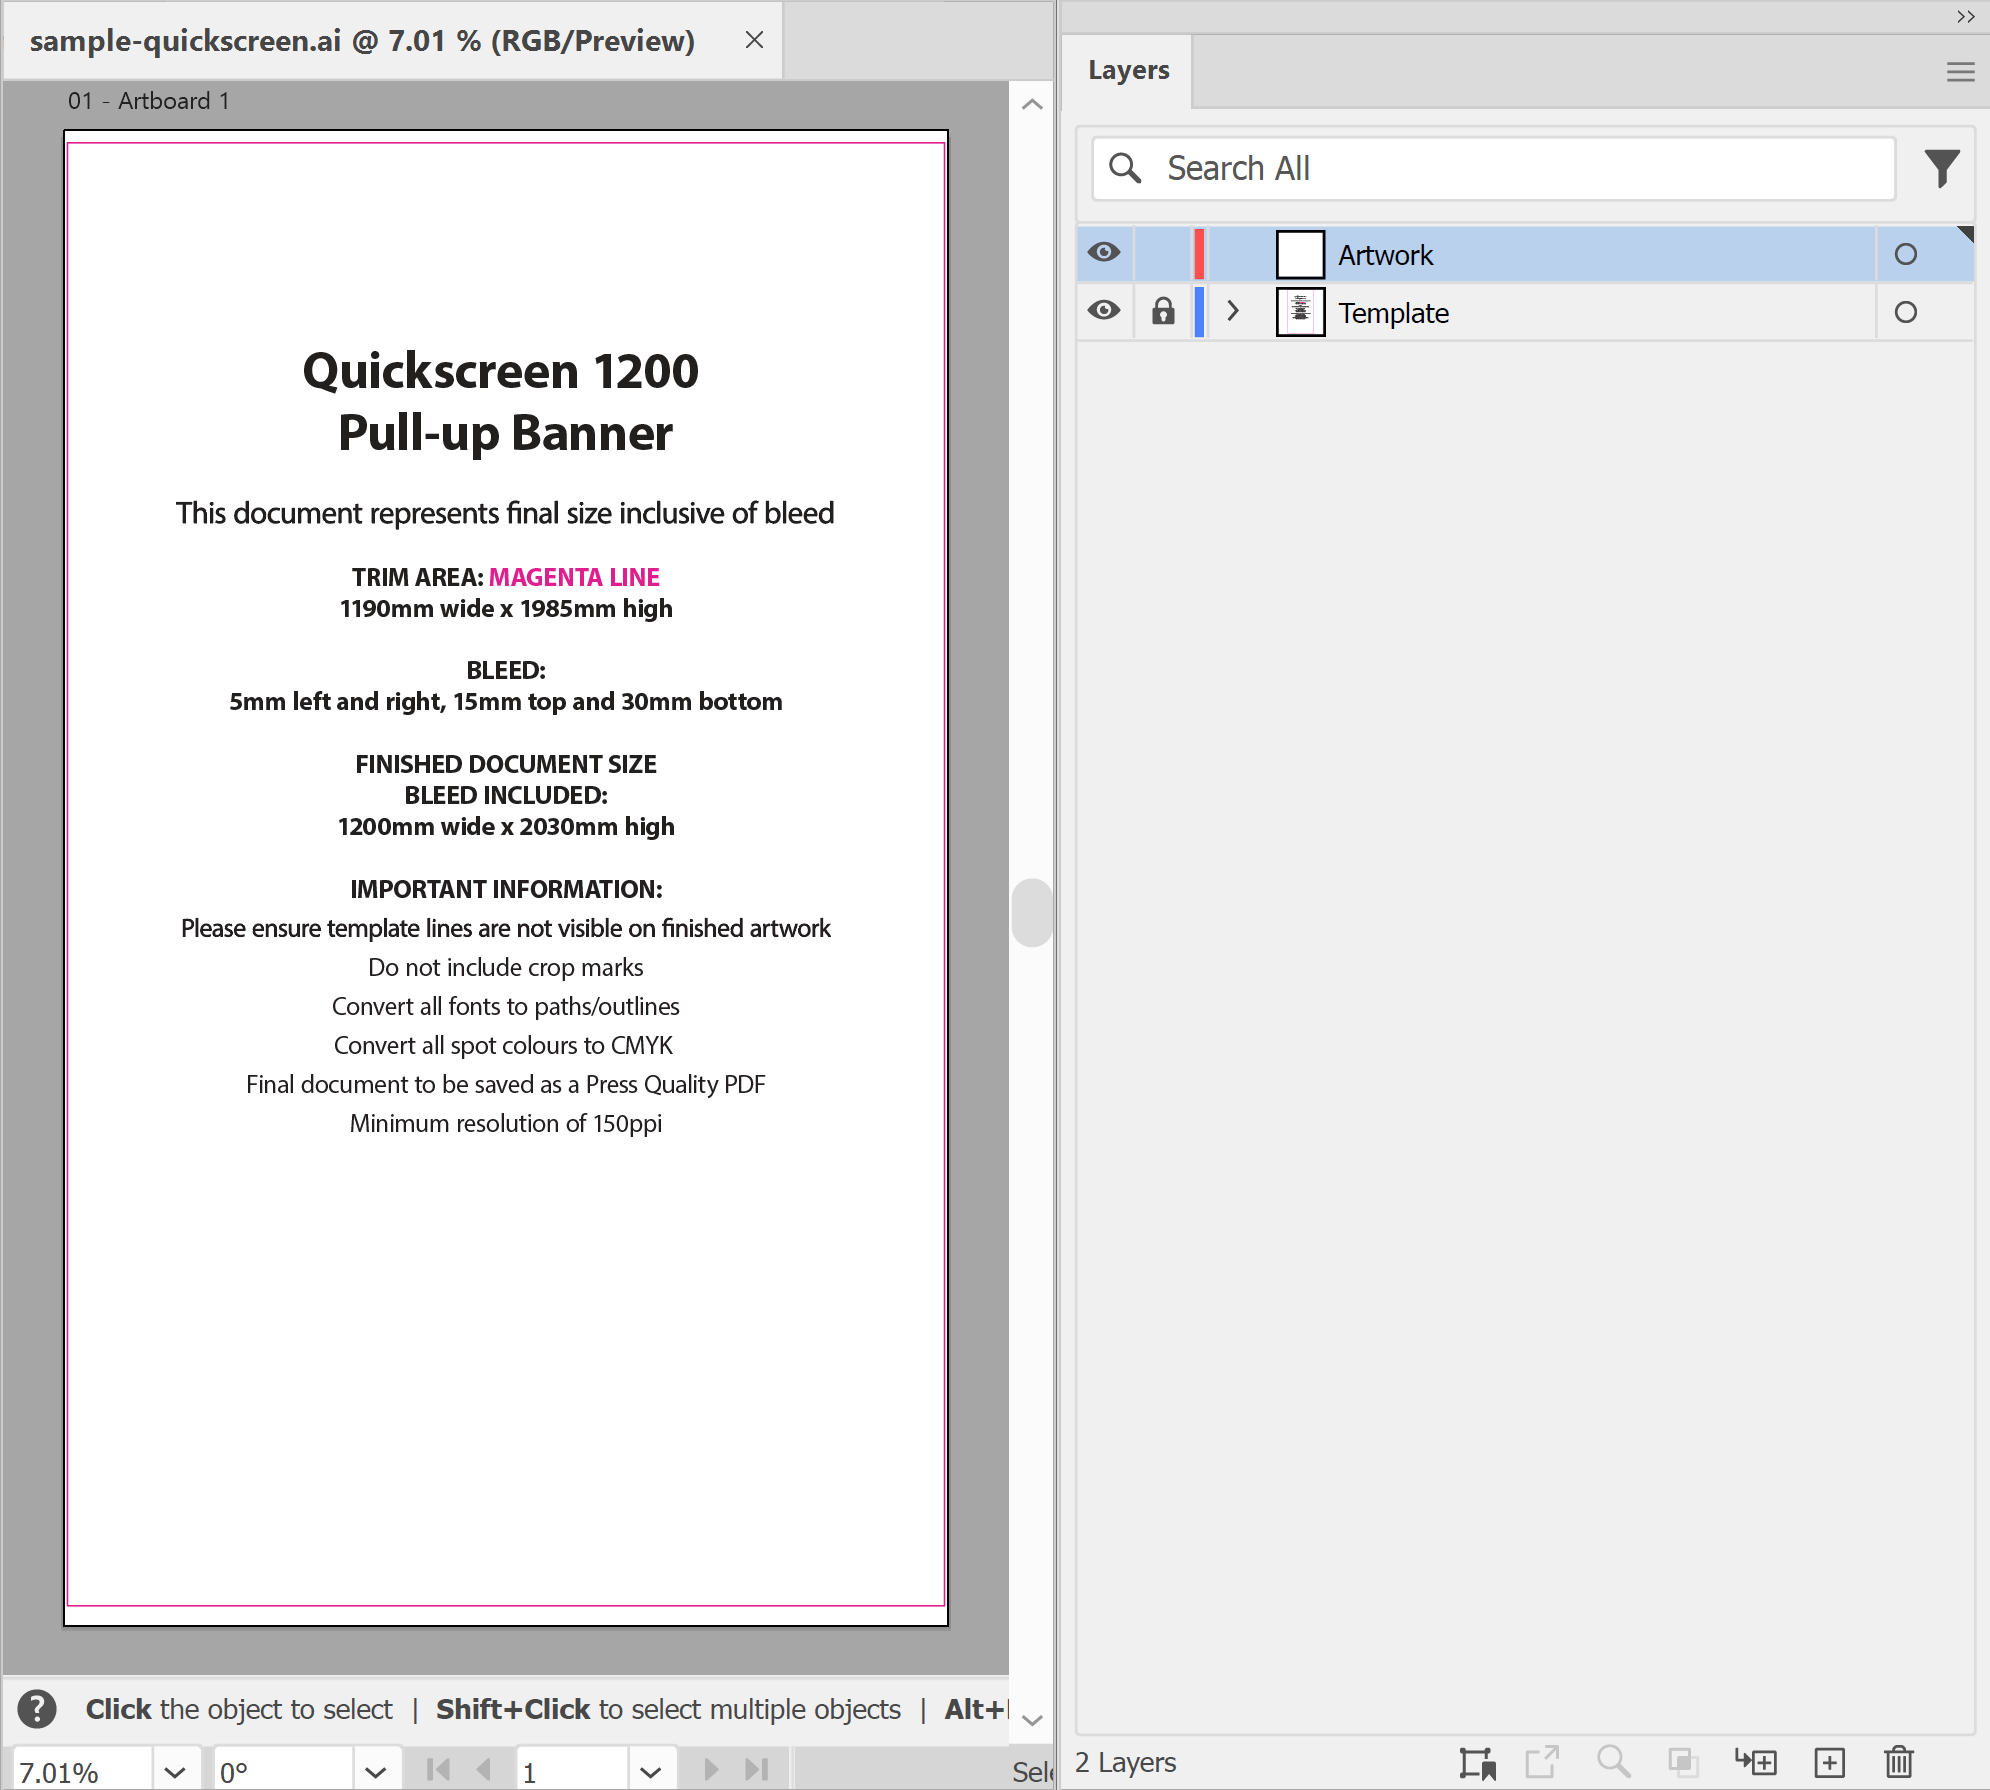Click the Artwork layer thumbnail
Image resolution: width=1990 pixels, height=1790 pixels.
1300,254
